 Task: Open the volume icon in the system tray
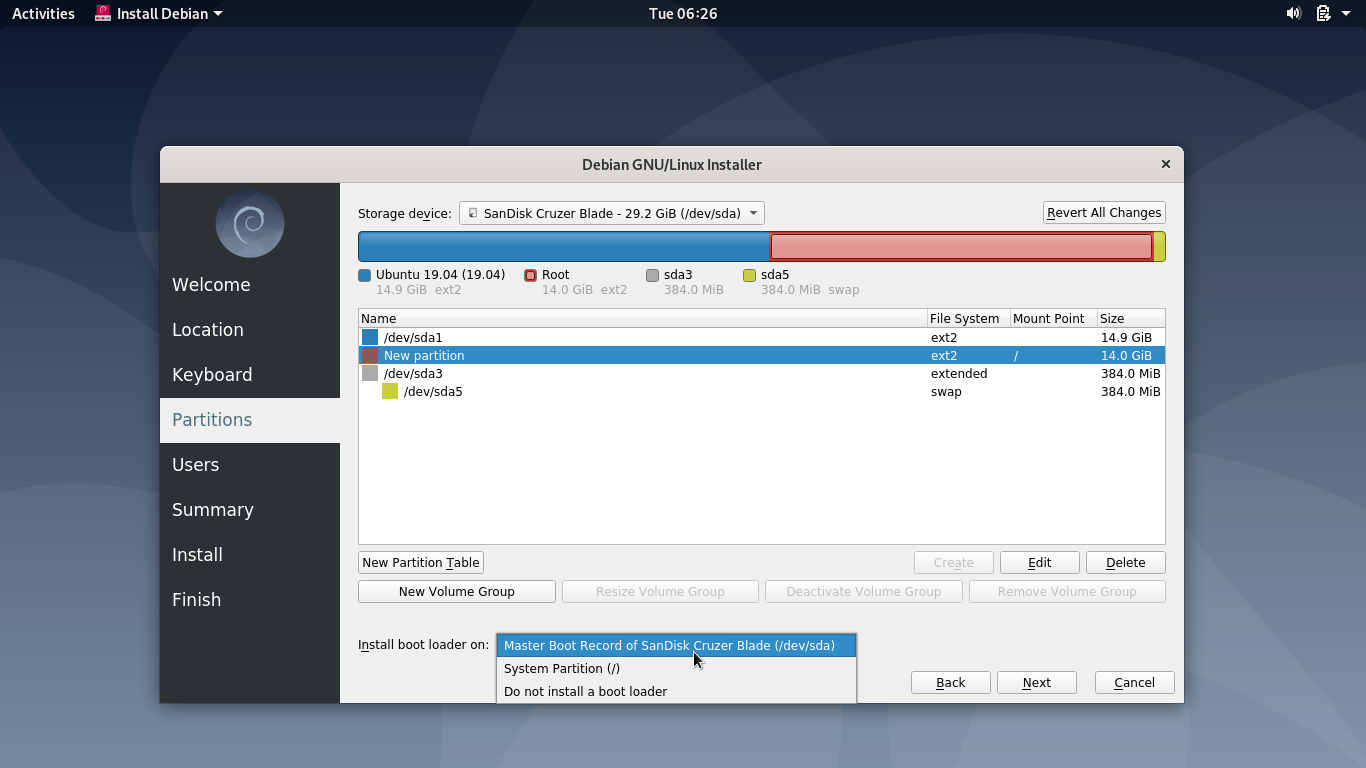1293,13
